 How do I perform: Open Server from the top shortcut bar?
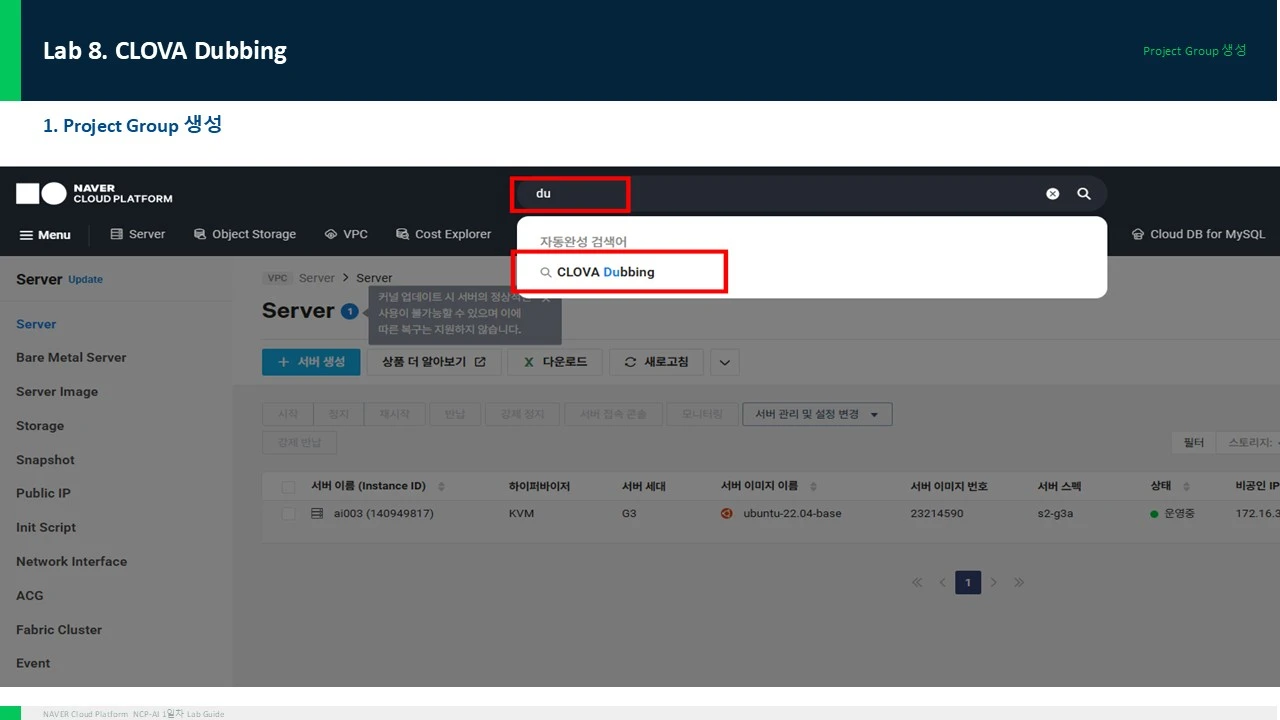pos(138,234)
